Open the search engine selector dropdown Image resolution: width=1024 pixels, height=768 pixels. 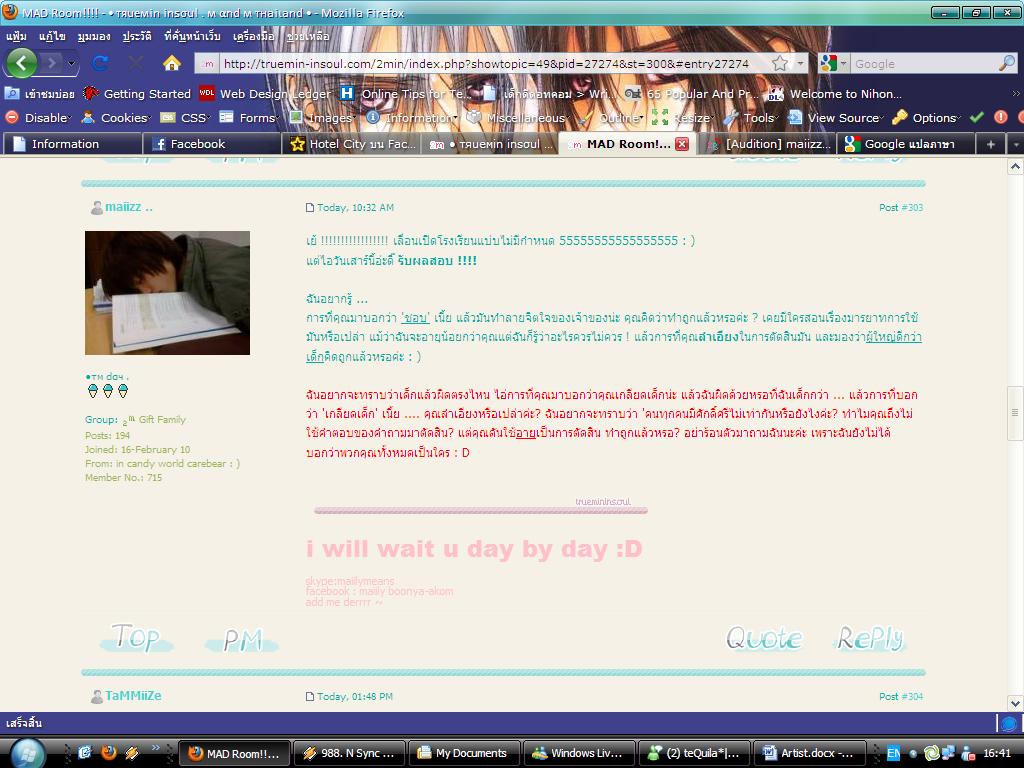click(x=833, y=63)
